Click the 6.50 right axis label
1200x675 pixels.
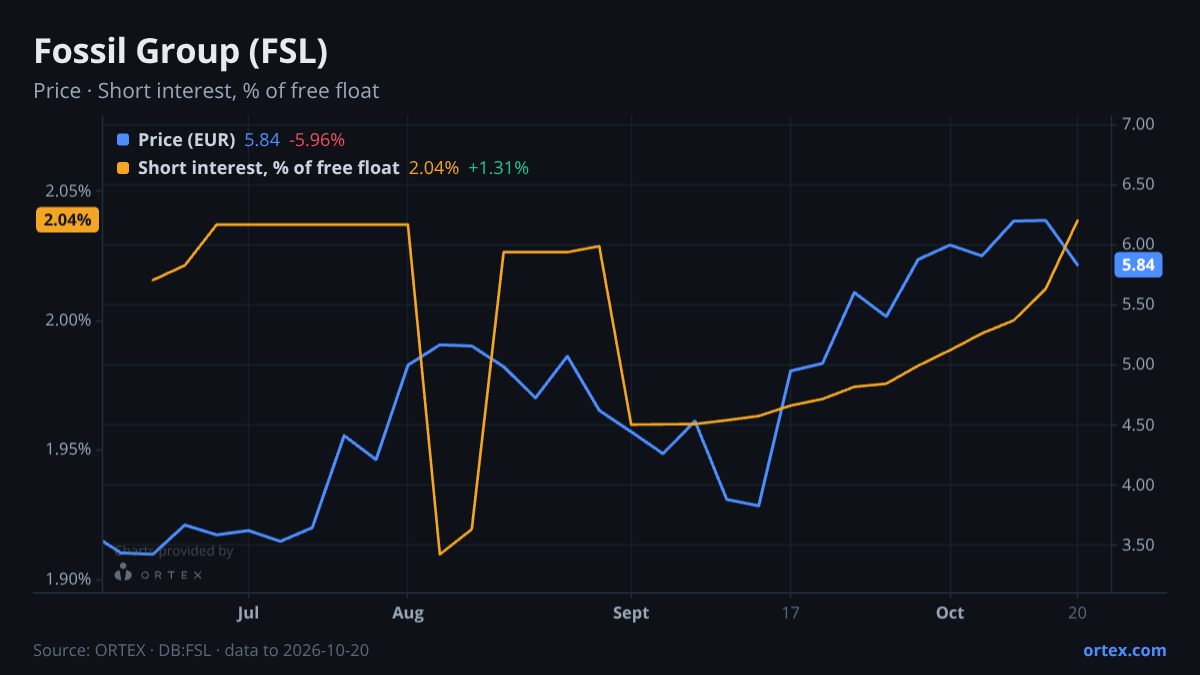coord(1139,184)
